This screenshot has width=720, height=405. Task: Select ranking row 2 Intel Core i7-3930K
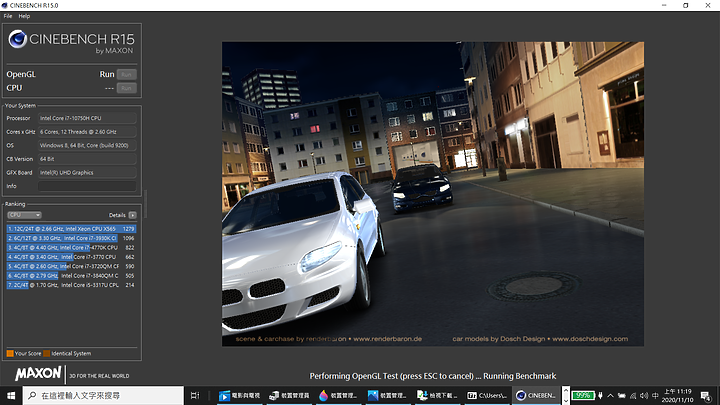coord(71,238)
